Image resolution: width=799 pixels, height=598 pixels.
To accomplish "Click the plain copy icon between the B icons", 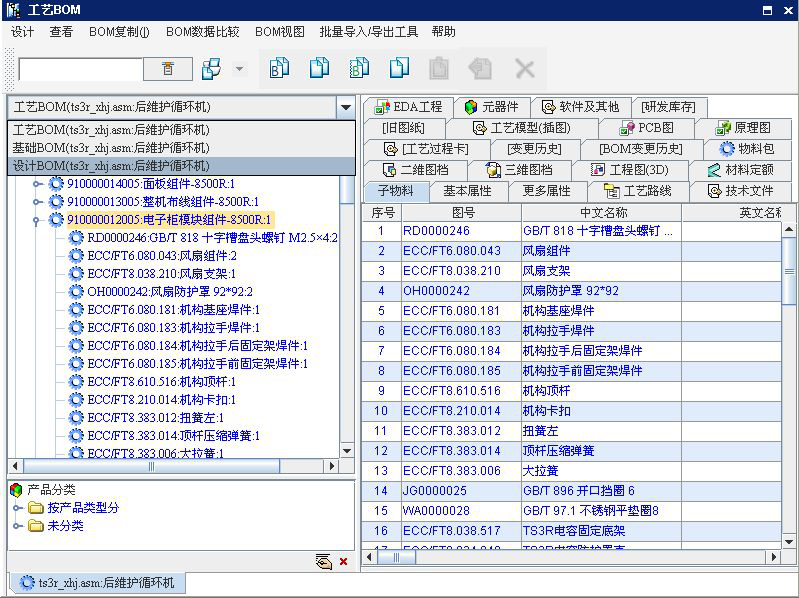I will coord(319,68).
